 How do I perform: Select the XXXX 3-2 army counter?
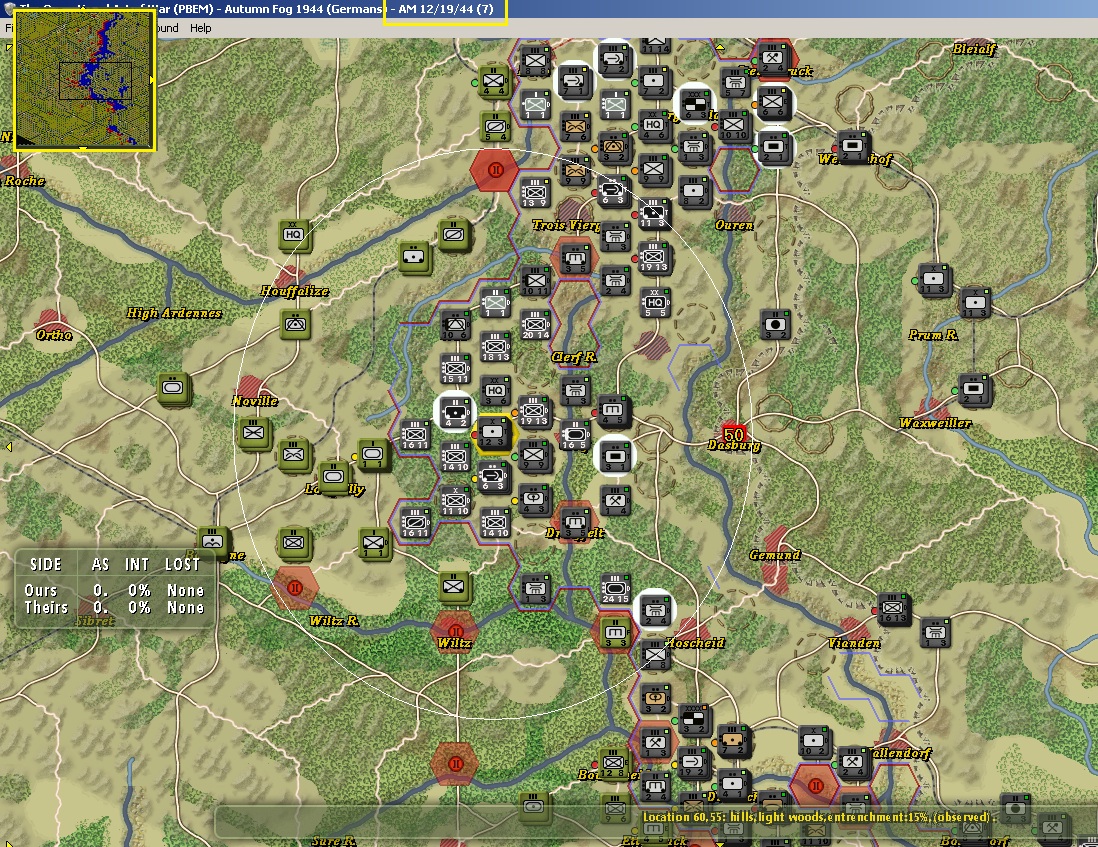point(694,720)
